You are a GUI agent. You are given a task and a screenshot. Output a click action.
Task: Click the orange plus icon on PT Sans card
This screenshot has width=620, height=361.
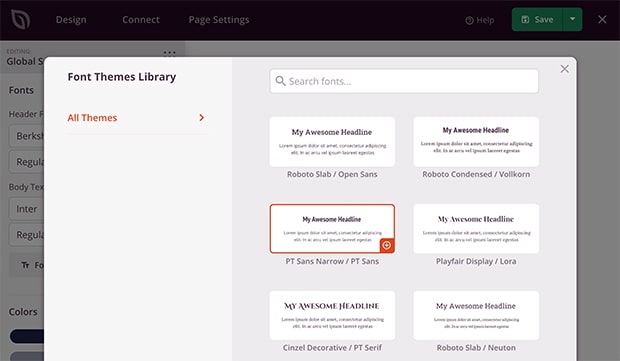click(x=387, y=245)
